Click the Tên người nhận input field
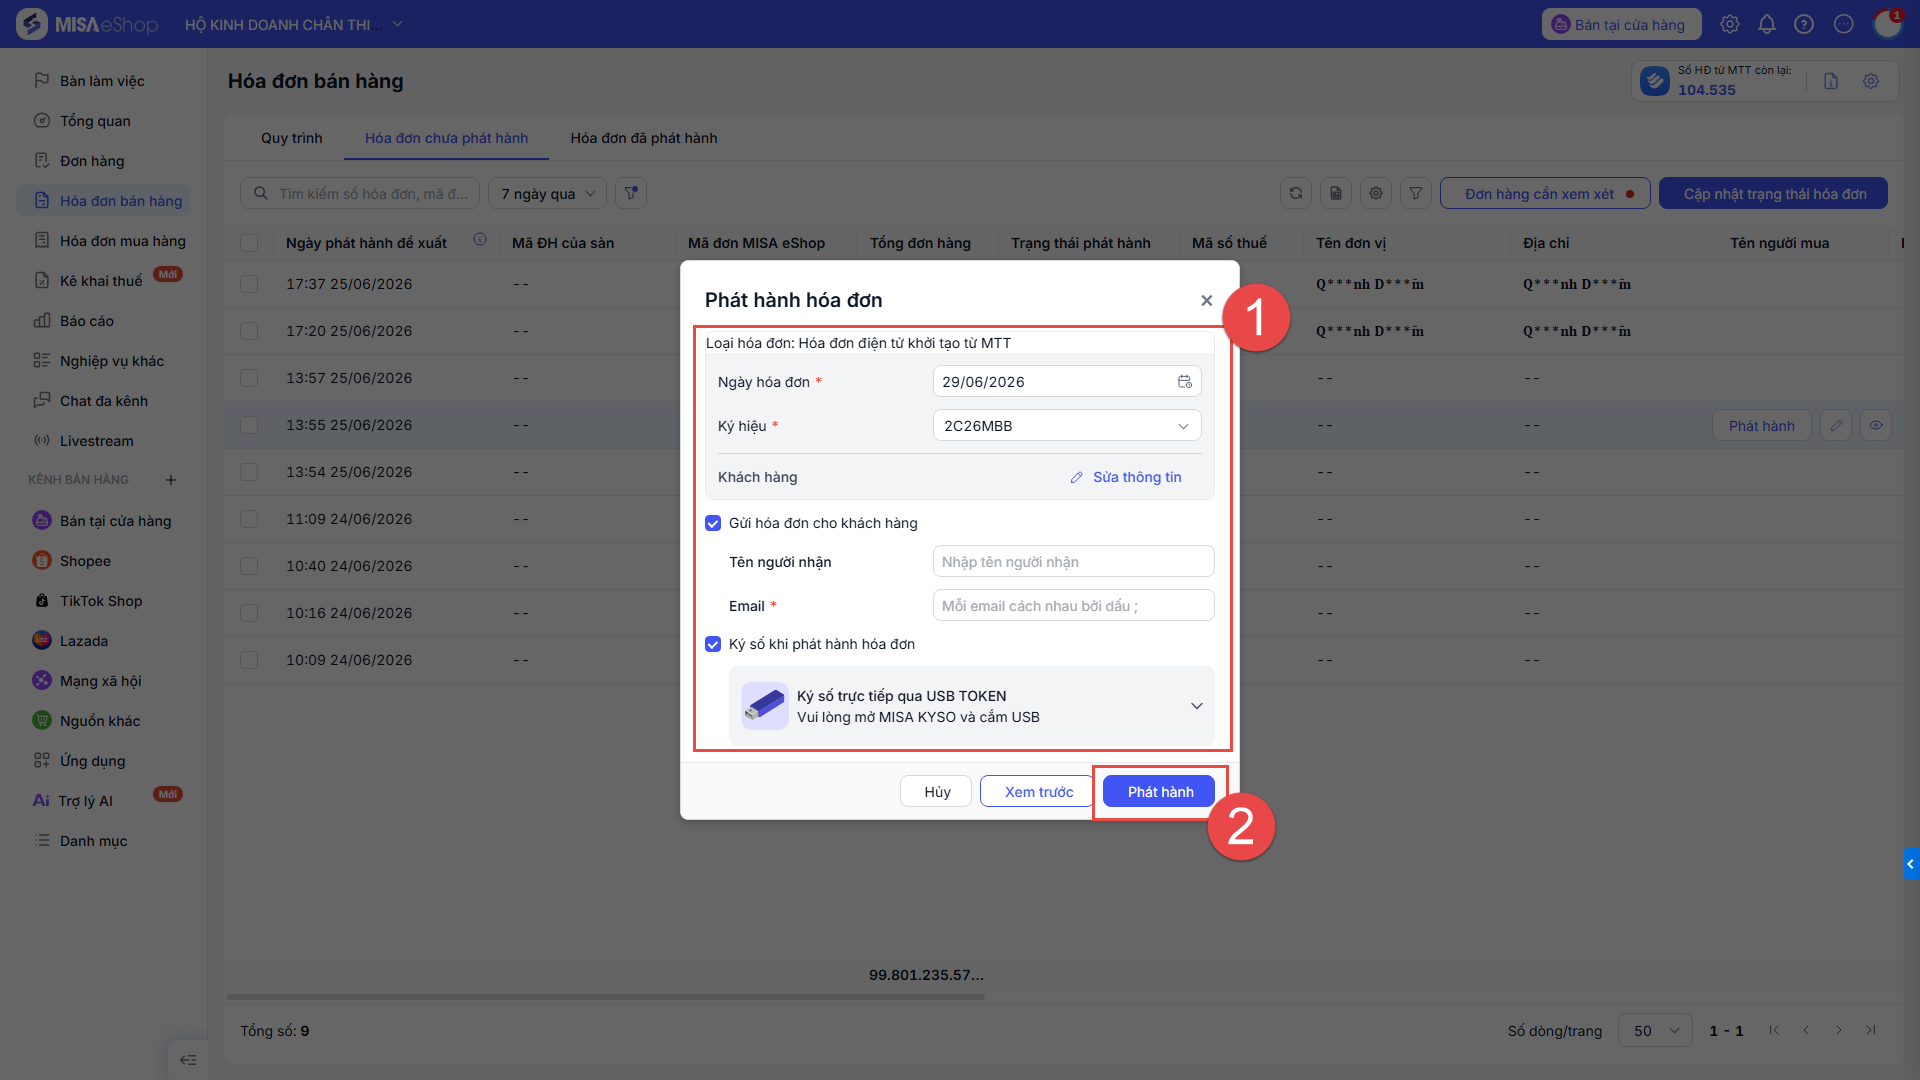Image resolution: width=1920 pixels, height=1080 pixels. (x=1073, y=562)
